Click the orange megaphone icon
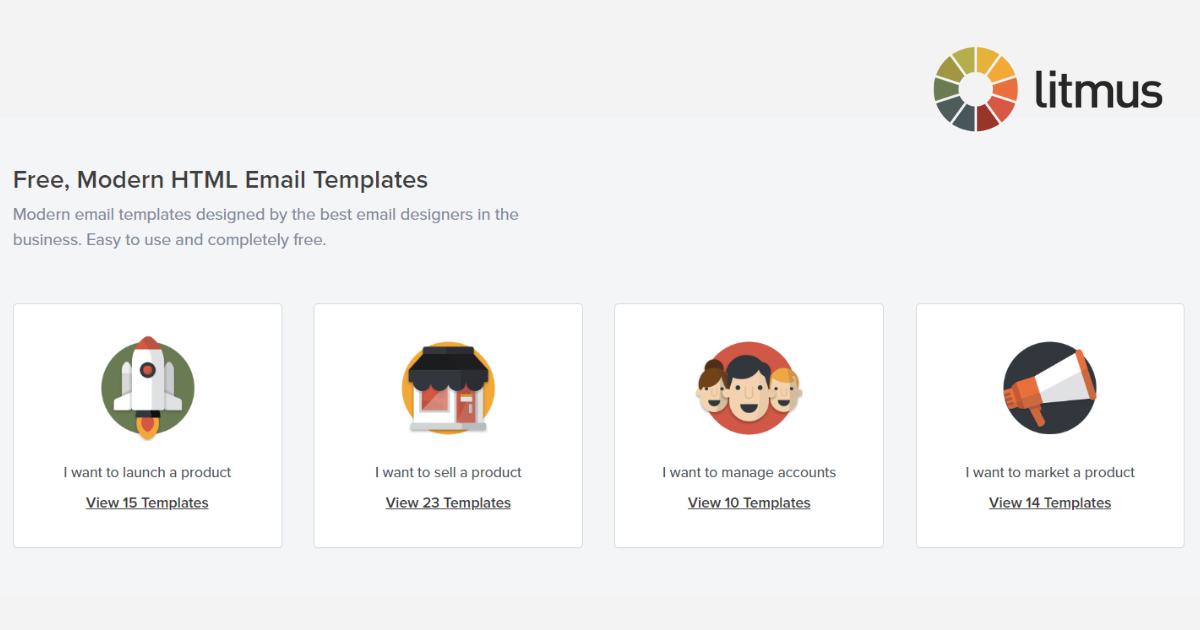This screenshot has width=1200, height=630. pyautogui.click(x=1050, y=388)
